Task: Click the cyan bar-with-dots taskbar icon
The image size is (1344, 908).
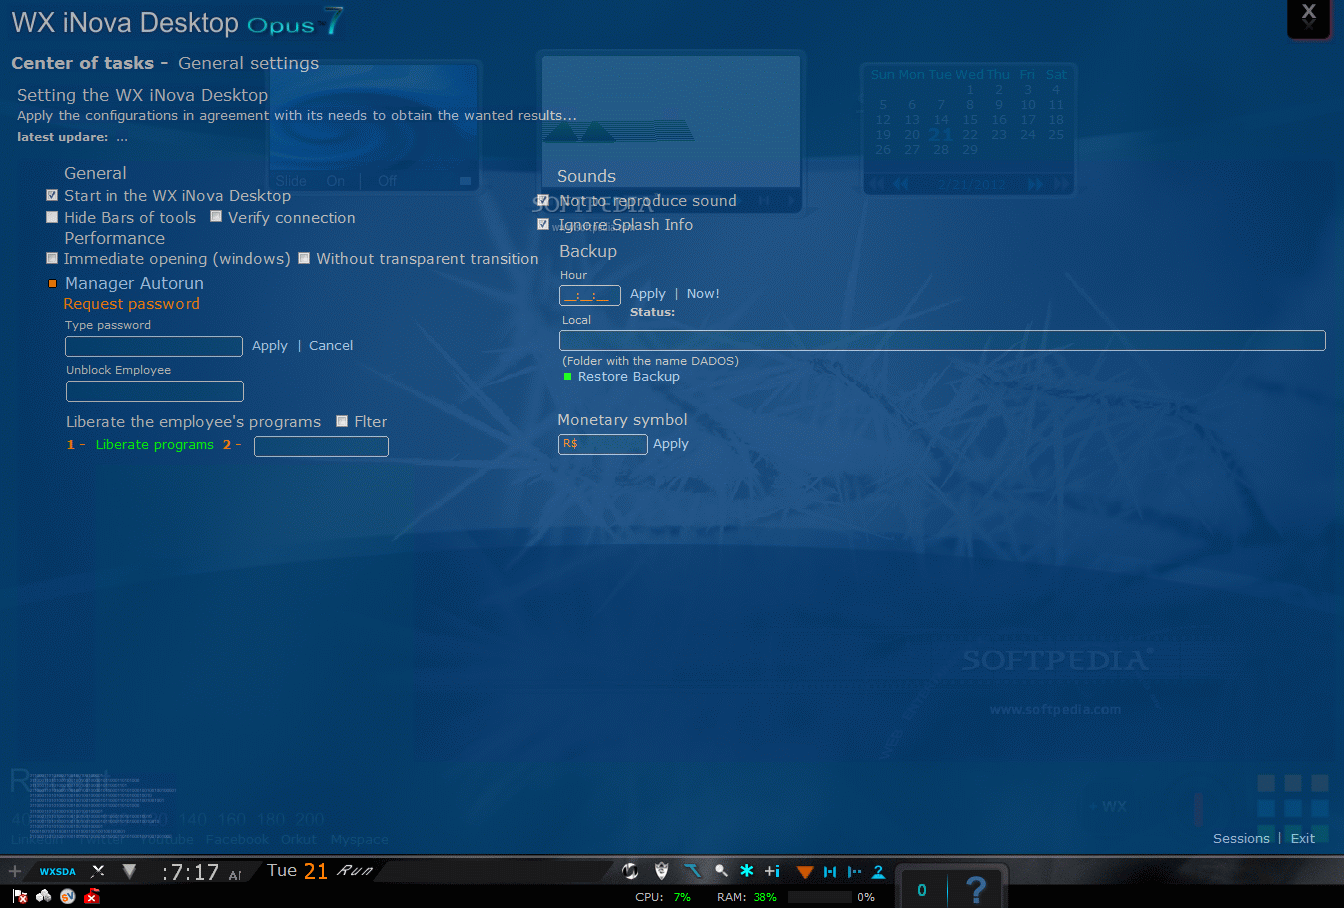Action: pyautogui.click(x=854, y=872)
